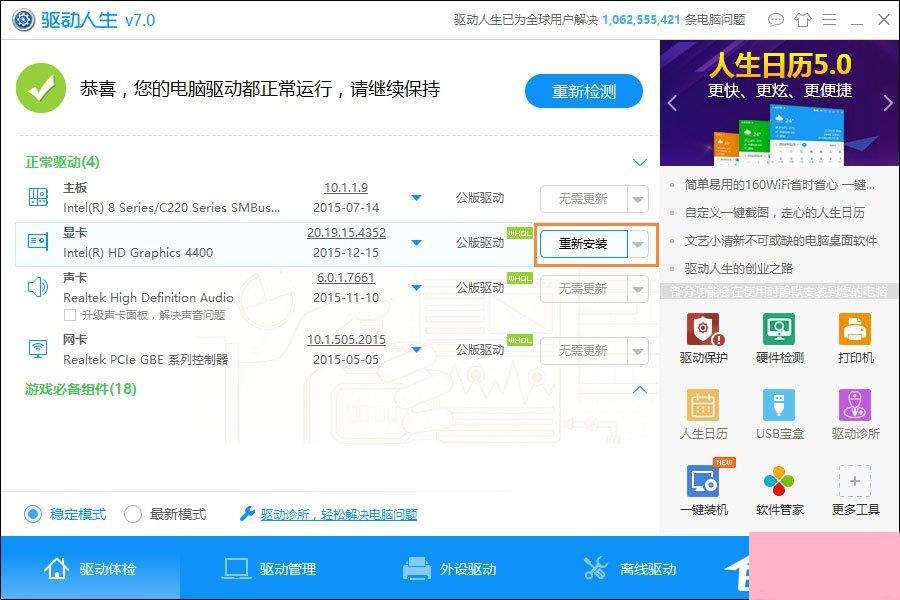Click the green checkmark status icon
The width and height of the screenshot is (900, 600).
[x=41, y=88]
